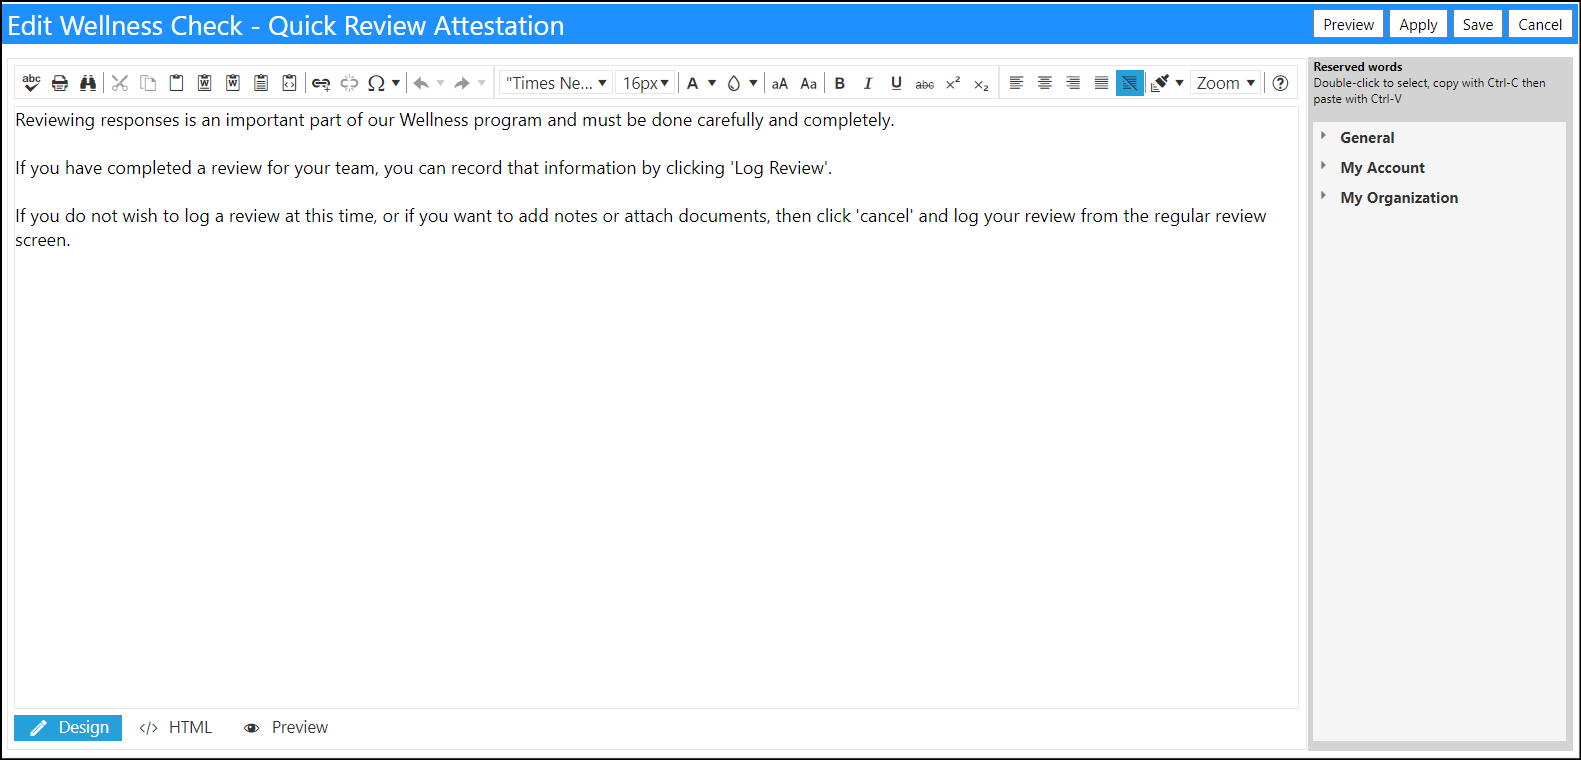The height and width of the screenshot is (760, 1581).
Task: Open the Format Stripper options arrow
Action: (x=1179, y=83)
